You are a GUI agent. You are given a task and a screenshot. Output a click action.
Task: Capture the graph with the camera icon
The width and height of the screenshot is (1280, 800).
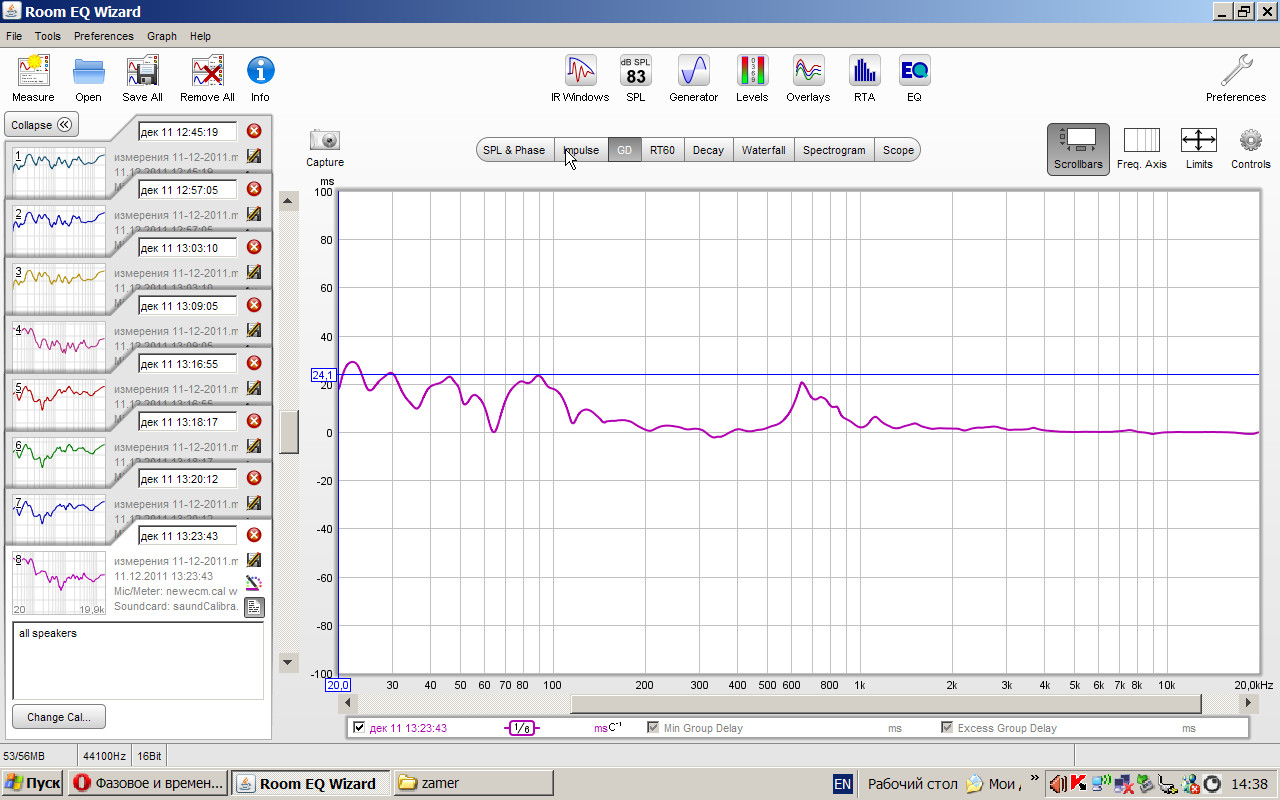click(325, 147)
